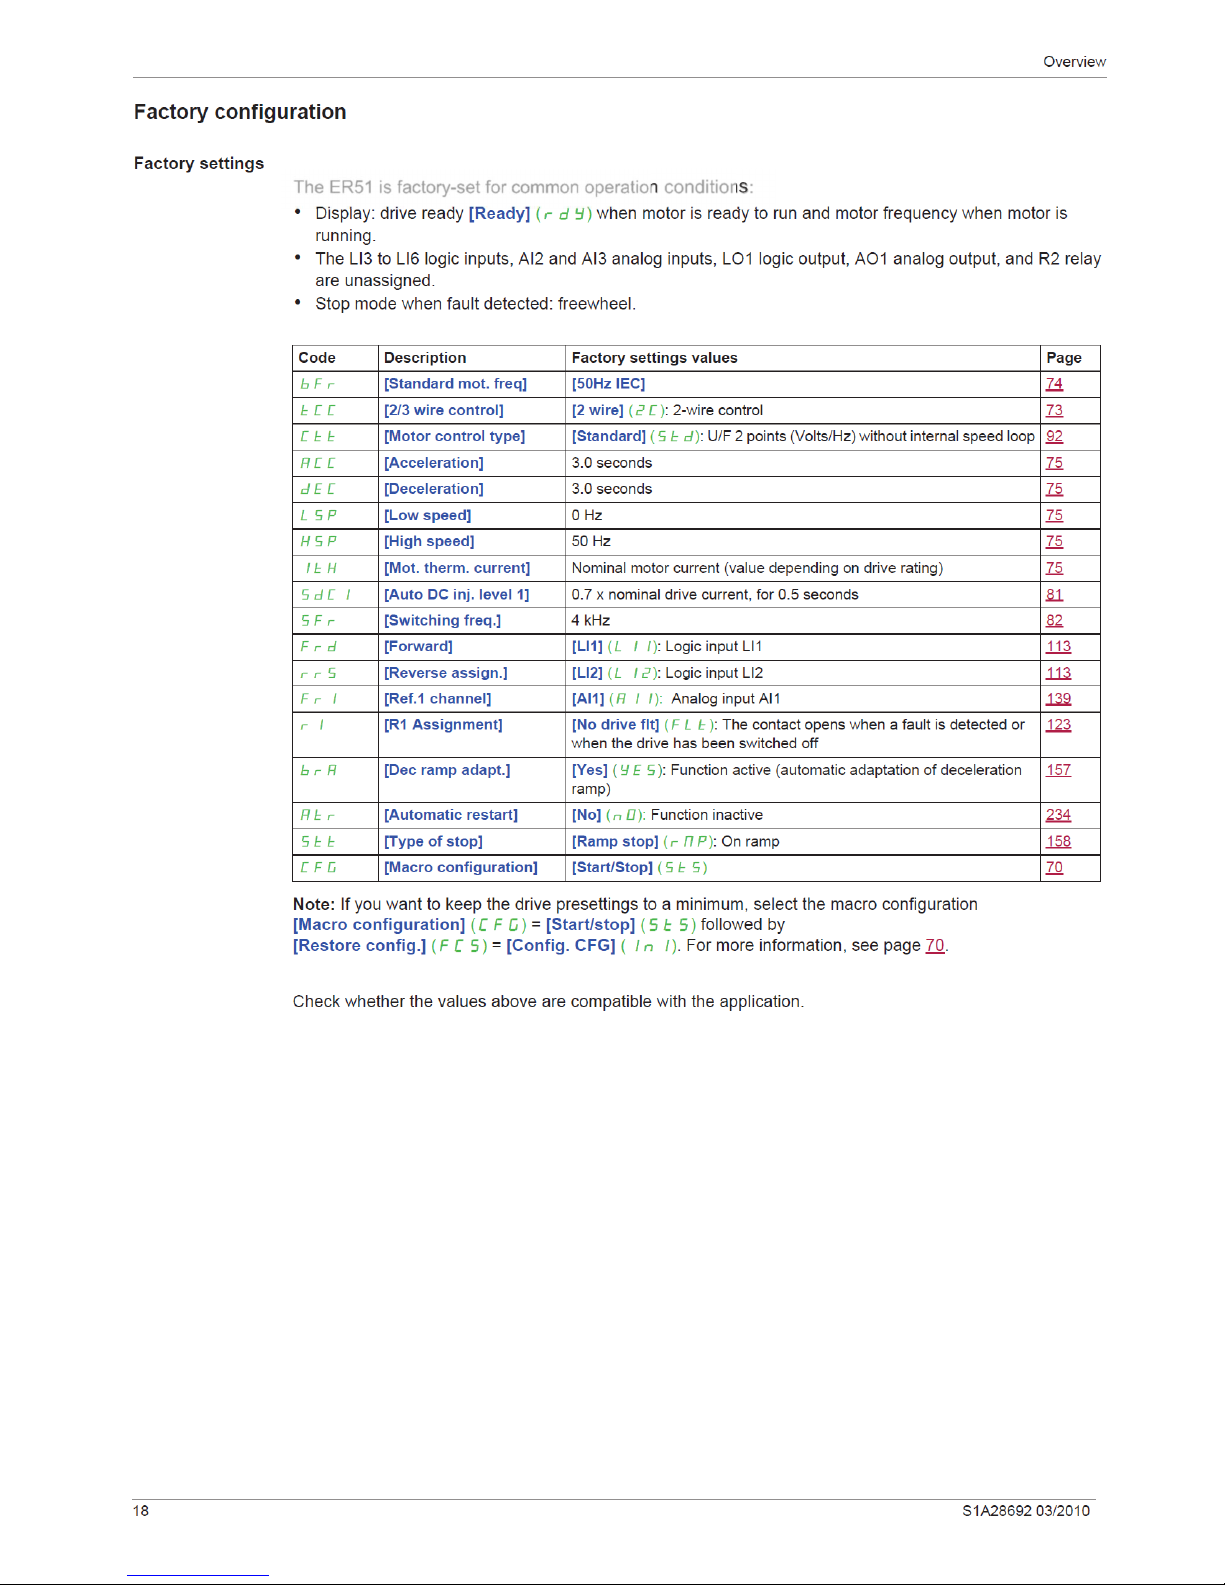The height and width of the screenshot is (1585, 1225).
Task: Click "[Macro configuration]" in the table's last row
Action: [x=461, y=867]
